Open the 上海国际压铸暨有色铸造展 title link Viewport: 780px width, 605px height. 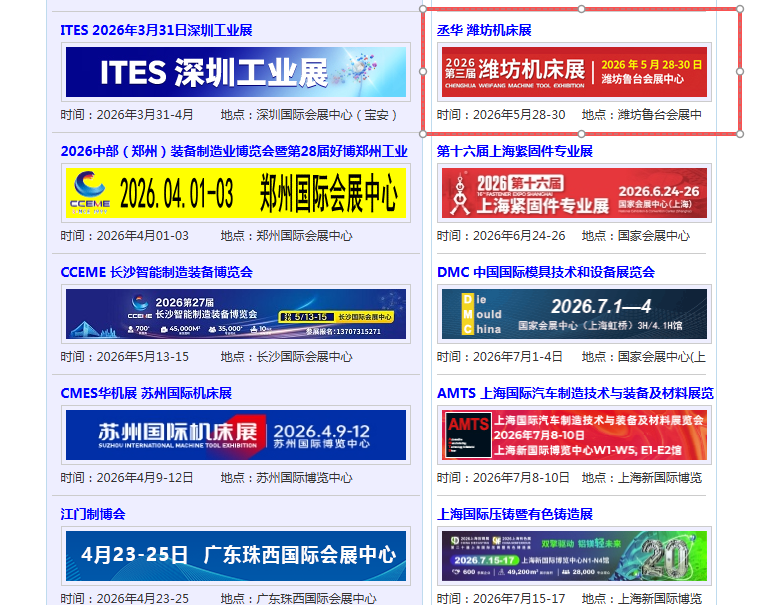pyautogui.click(x=515, y=514)
